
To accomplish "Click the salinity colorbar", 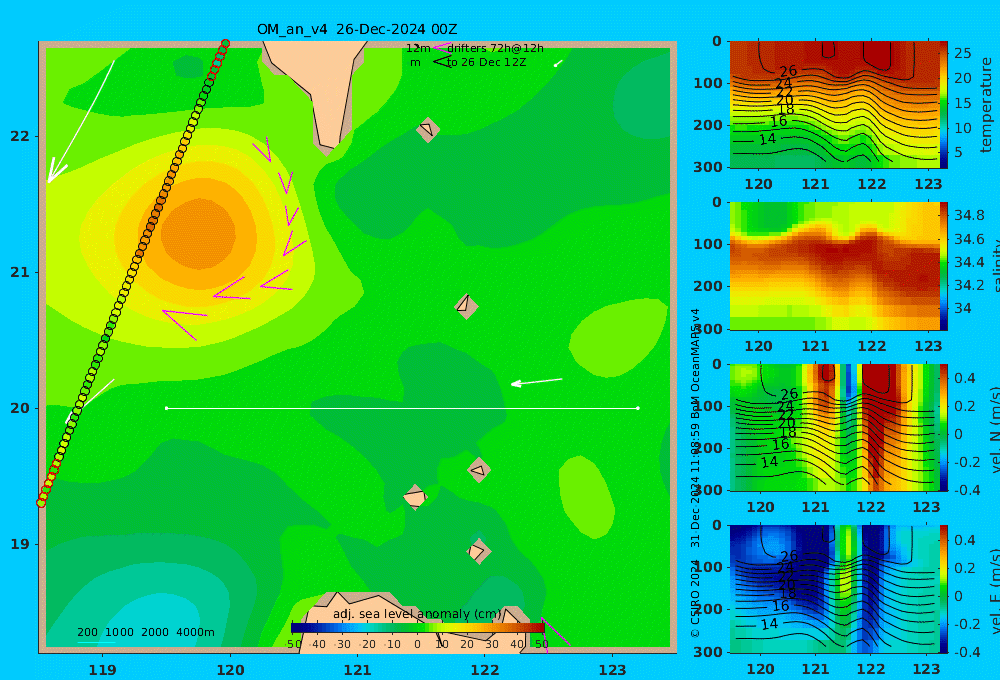I will [944, 266].
